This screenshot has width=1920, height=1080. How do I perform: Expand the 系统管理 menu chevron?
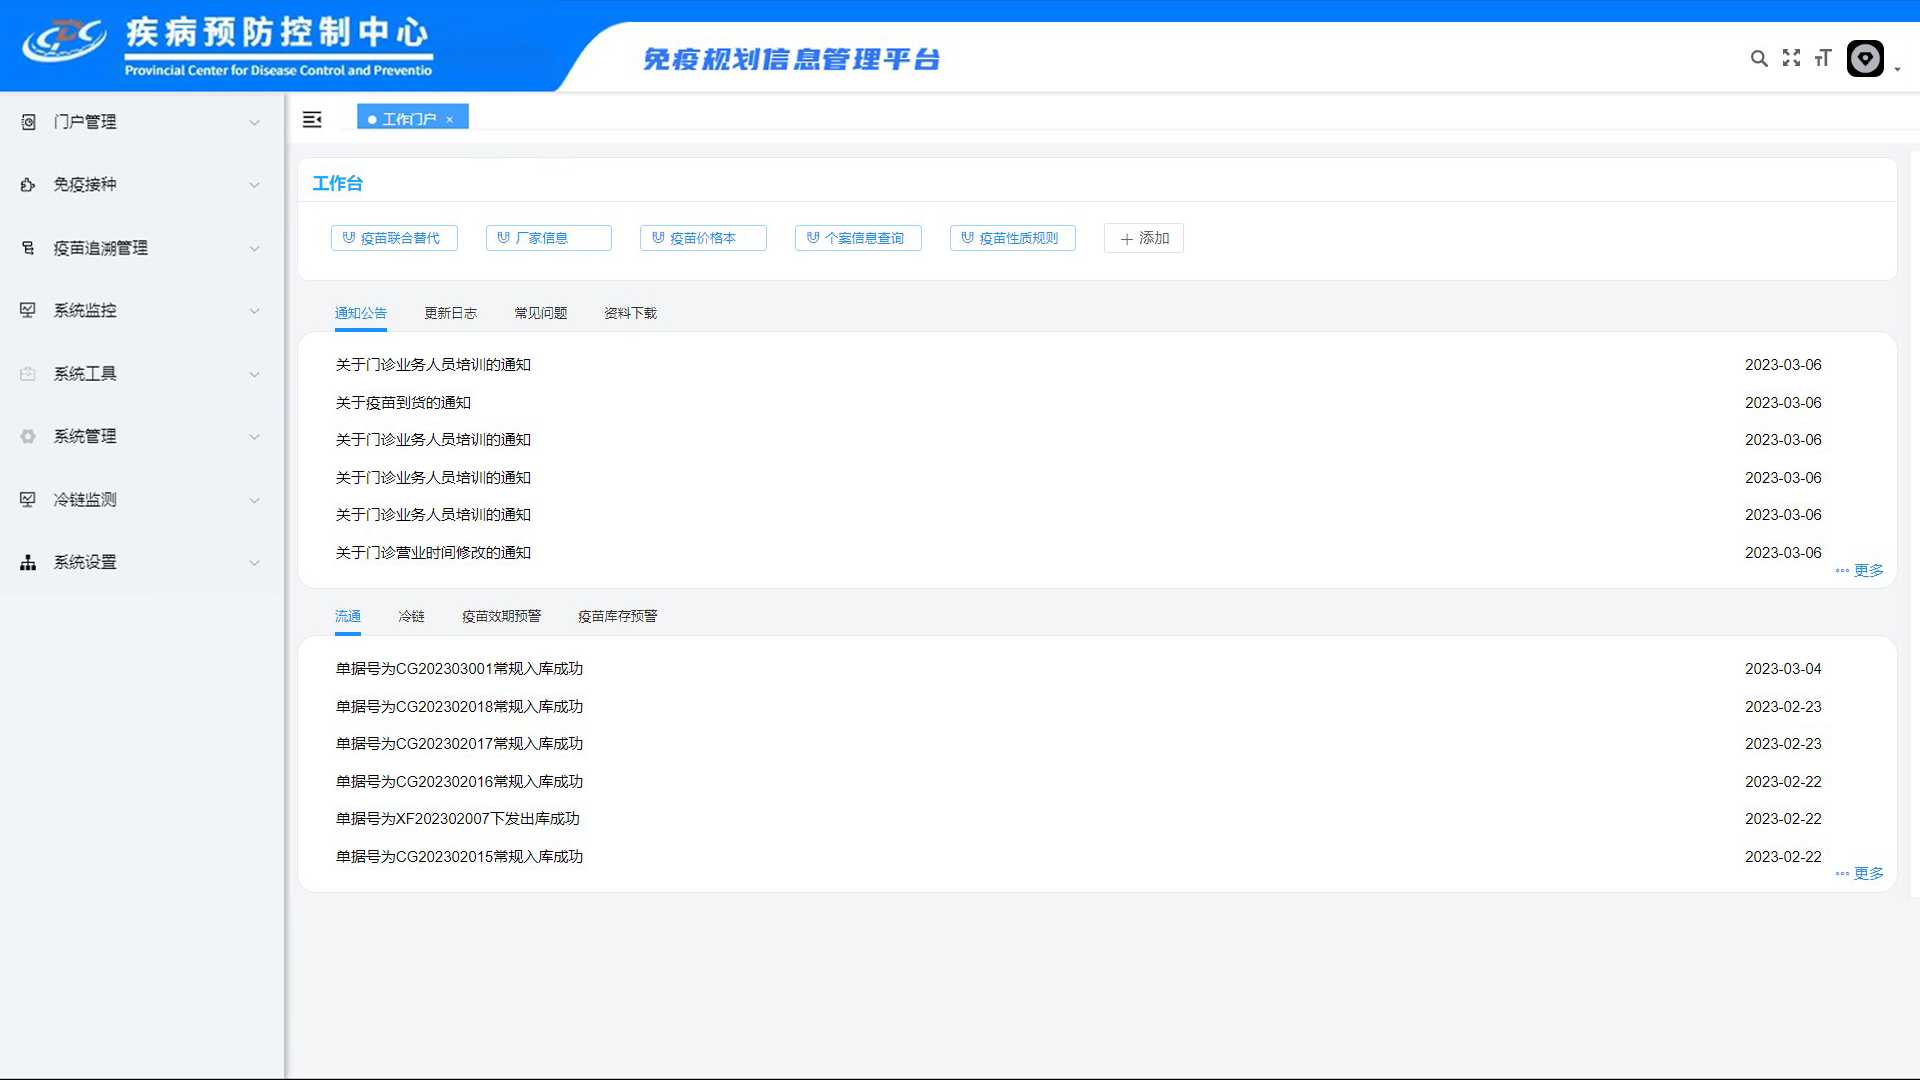pyautogui.click(x=254, y=437)
